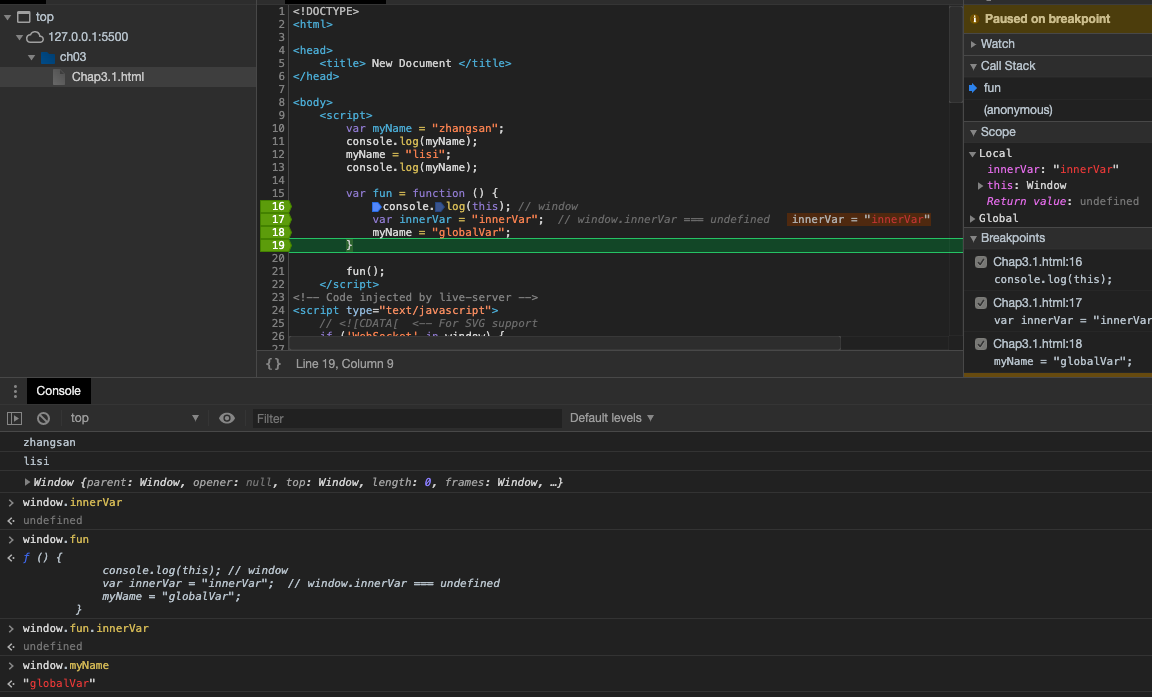
Task: Disable the breakpoint checkbox for Chap3.1.html:16
Action: (x=981, y=262)
